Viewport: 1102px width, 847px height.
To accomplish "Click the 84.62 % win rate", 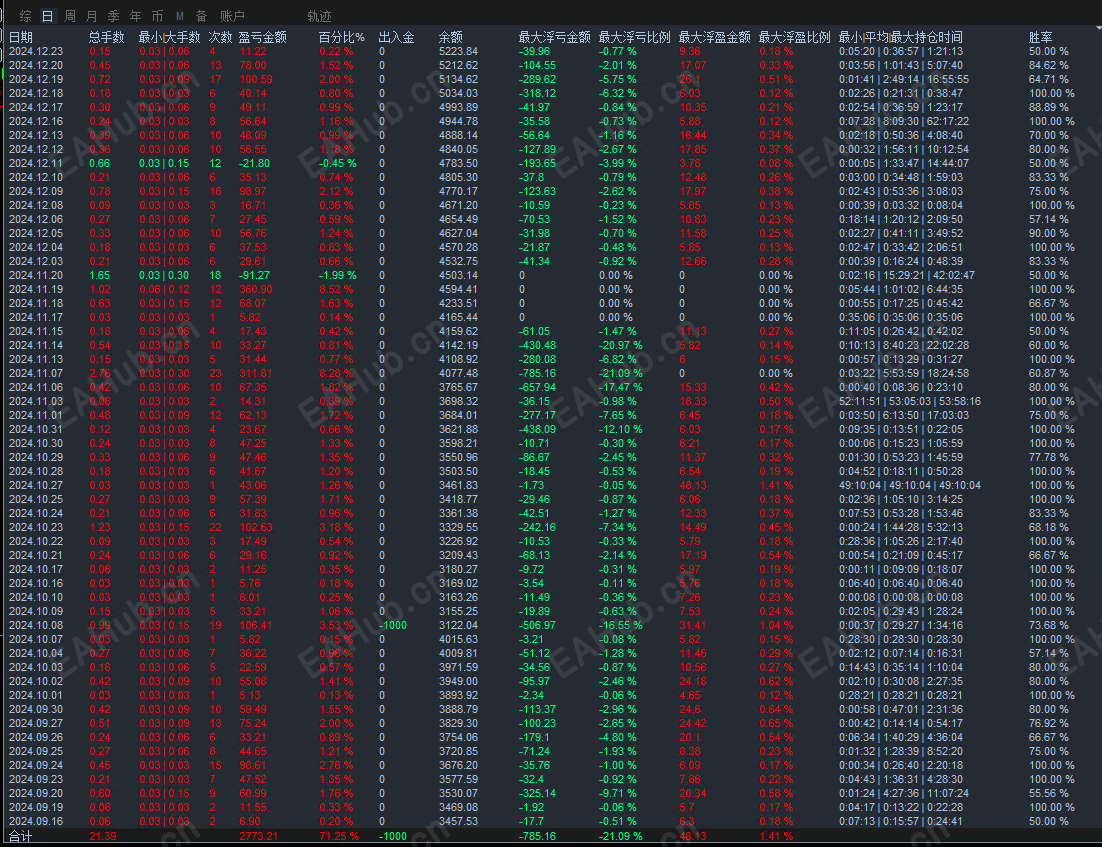I will (1049, 65).
